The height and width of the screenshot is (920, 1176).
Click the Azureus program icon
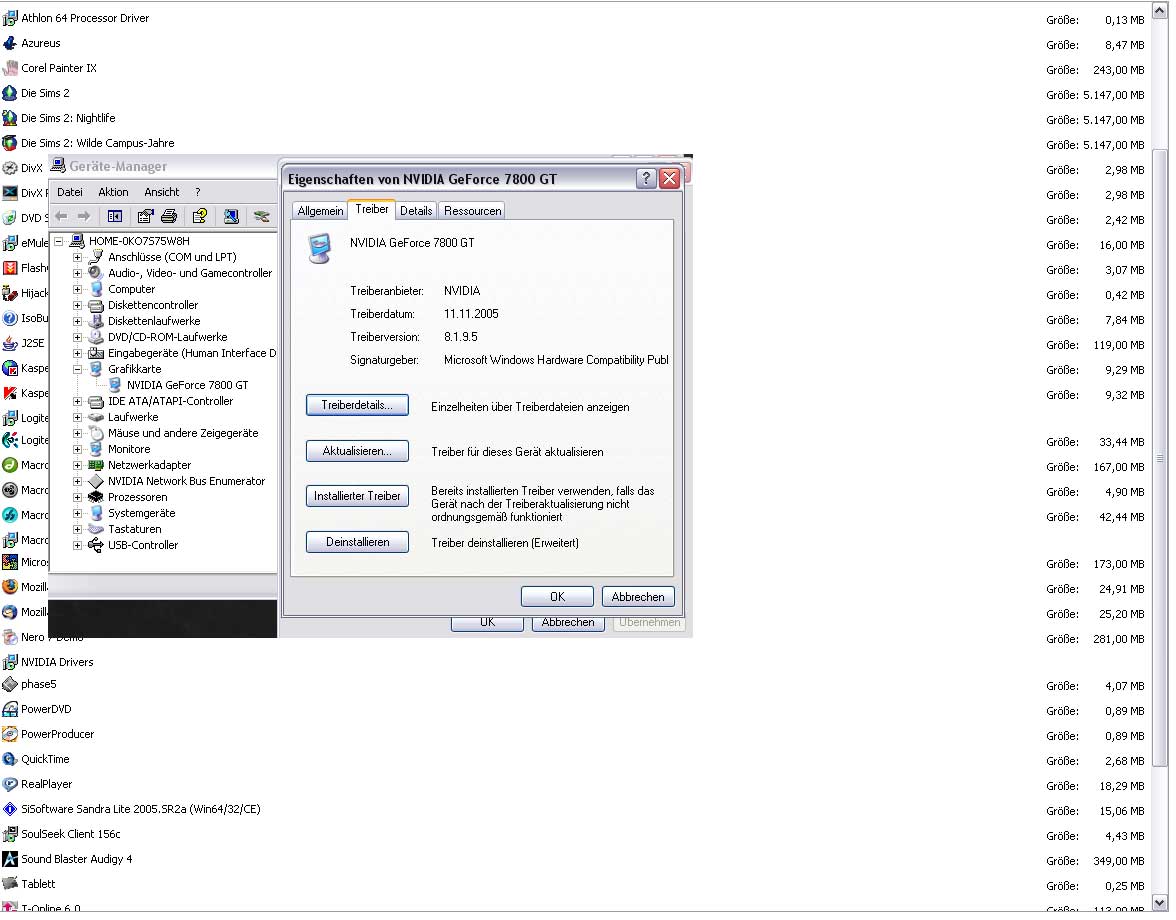click(x=10, y=43)
